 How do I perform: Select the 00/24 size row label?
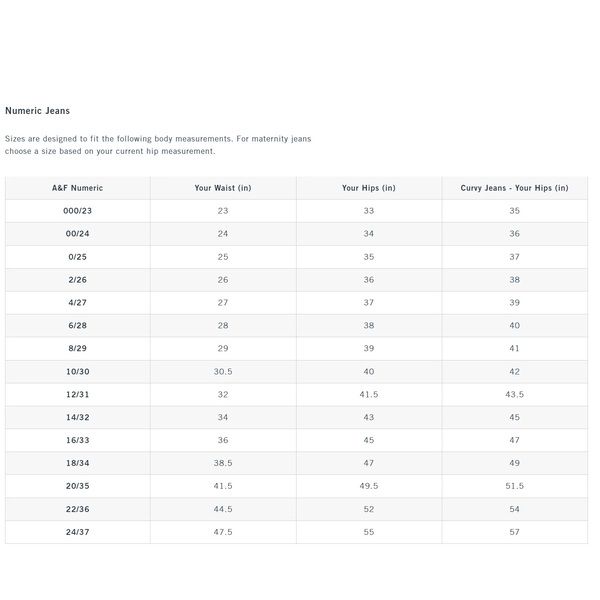tap(77, 234)
